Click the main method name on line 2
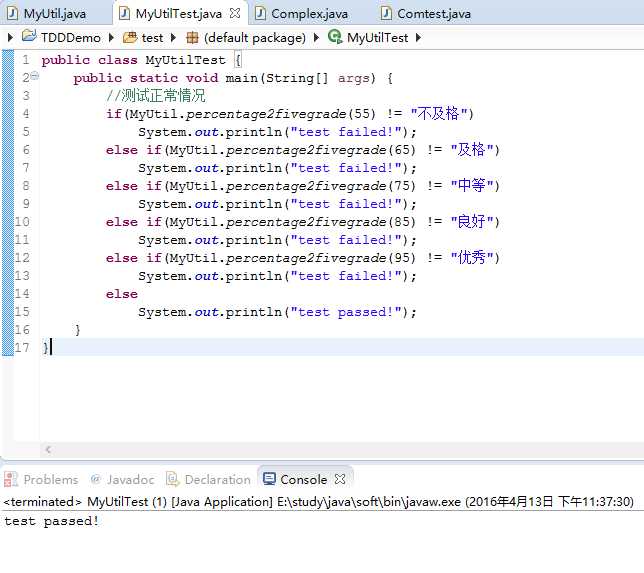 (x=242, y=78)
